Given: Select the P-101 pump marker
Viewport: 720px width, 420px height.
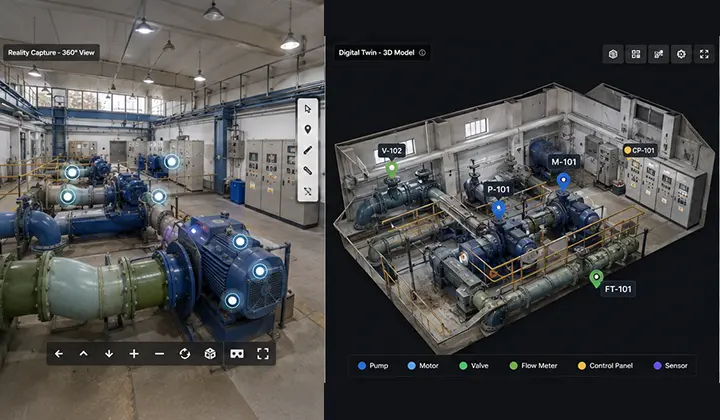Looking at the screenshot, I should [x=499, y=209].
